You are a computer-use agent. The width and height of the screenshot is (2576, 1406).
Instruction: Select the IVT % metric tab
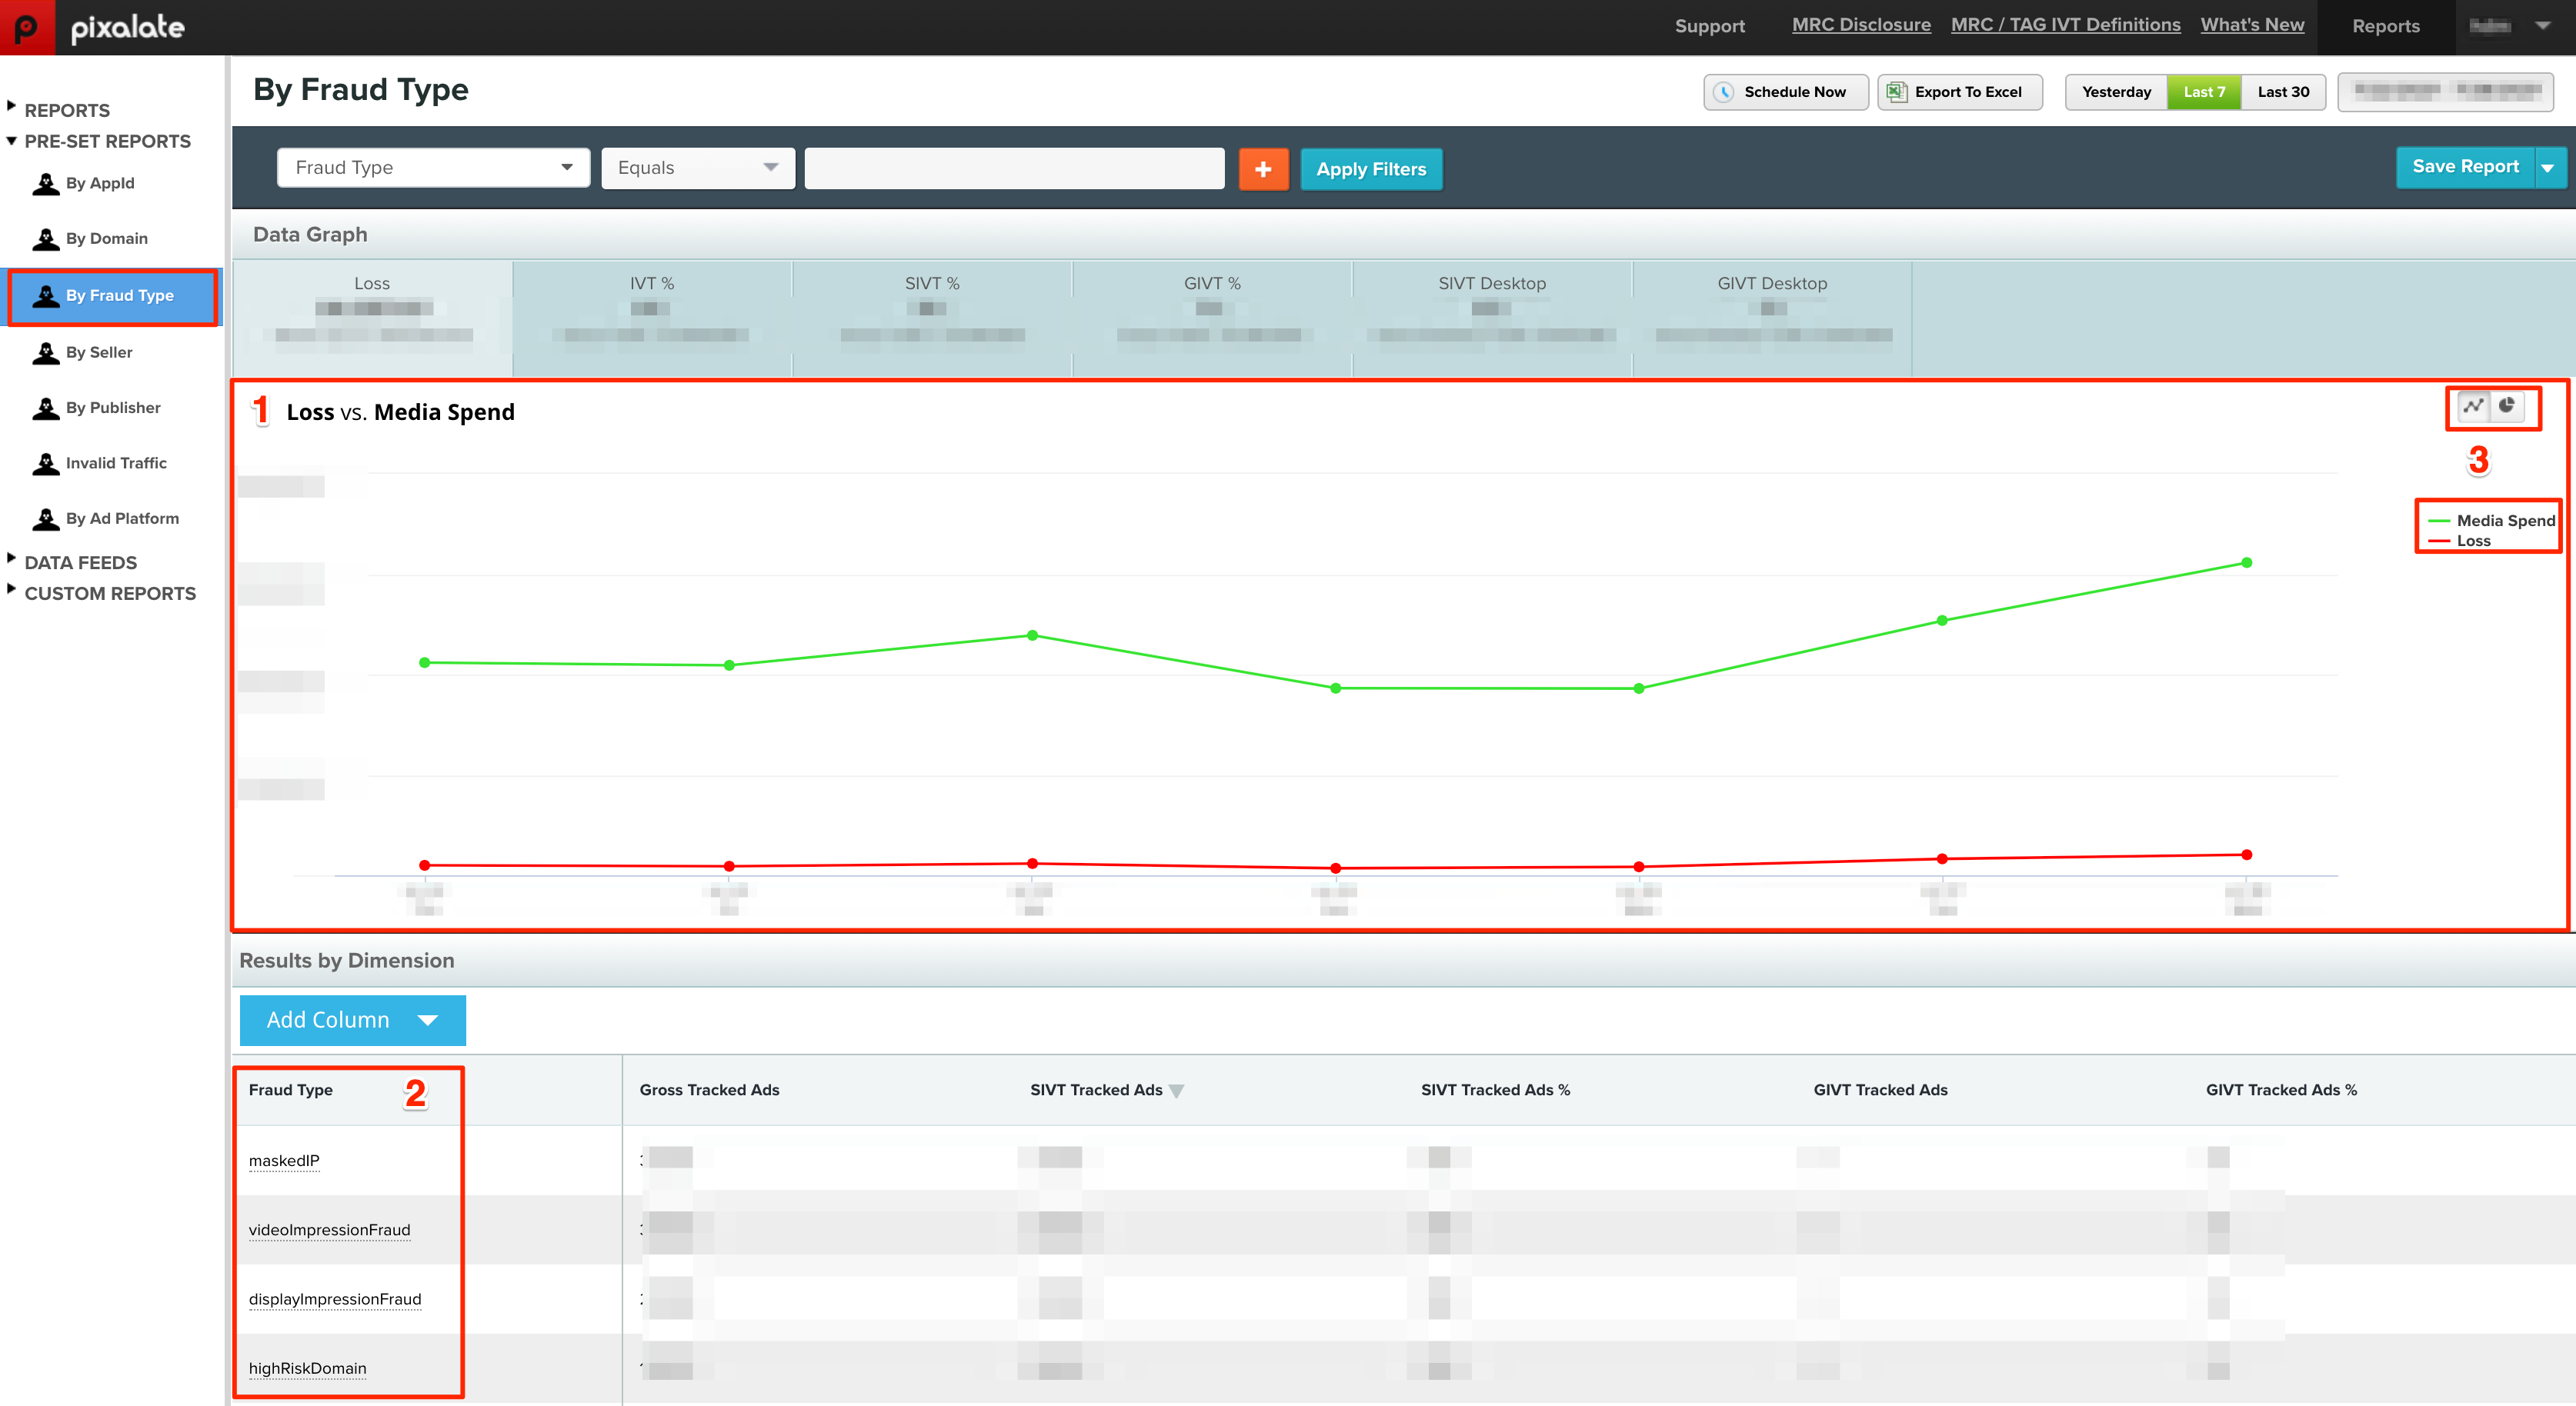point(652,319)
